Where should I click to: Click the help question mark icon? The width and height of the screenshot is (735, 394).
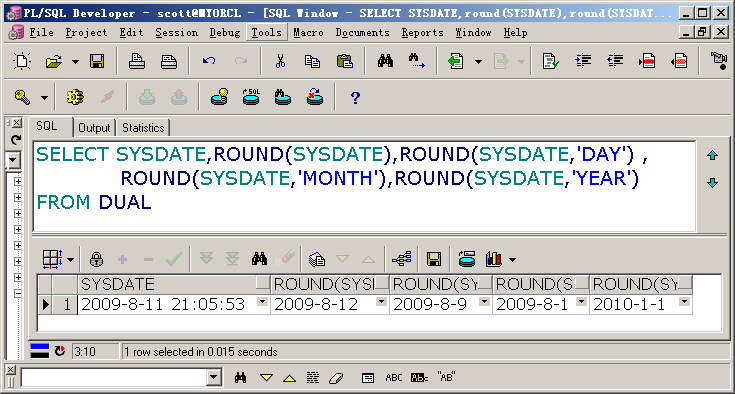pyautogui.click(x=355, y=98)
